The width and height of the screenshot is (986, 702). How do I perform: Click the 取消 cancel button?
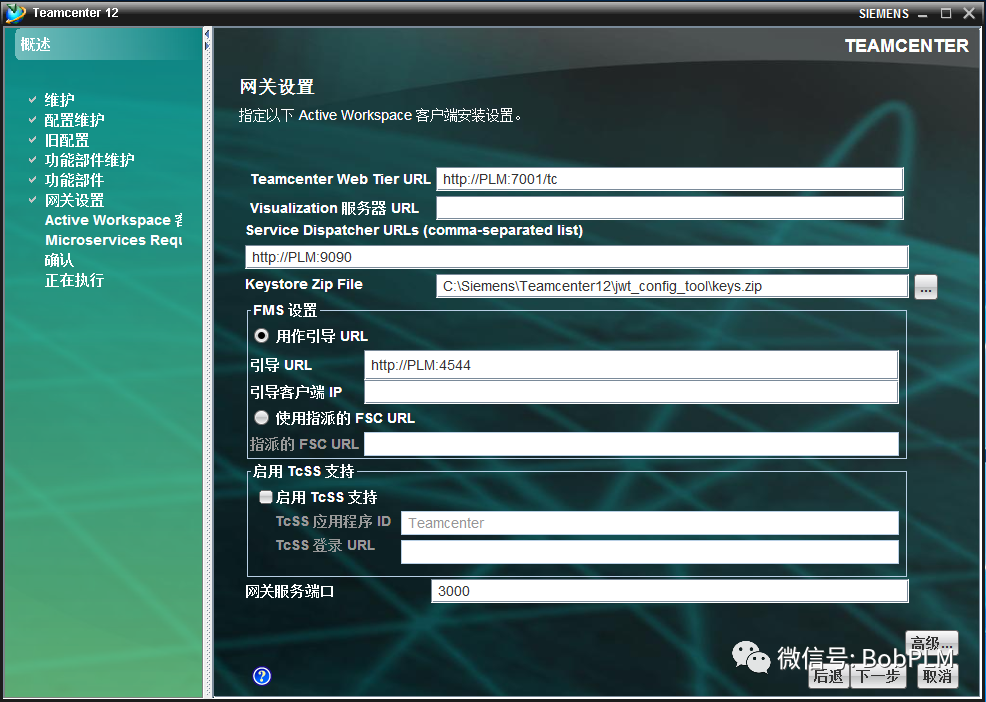[x=937, y=676]
